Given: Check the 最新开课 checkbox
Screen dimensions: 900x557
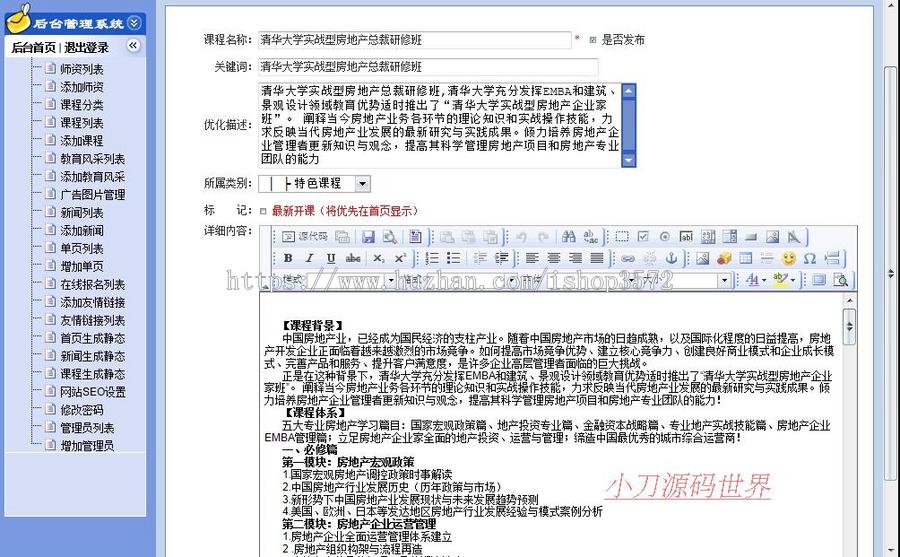Looking at the screenshot, I should [x=263, y=211].
